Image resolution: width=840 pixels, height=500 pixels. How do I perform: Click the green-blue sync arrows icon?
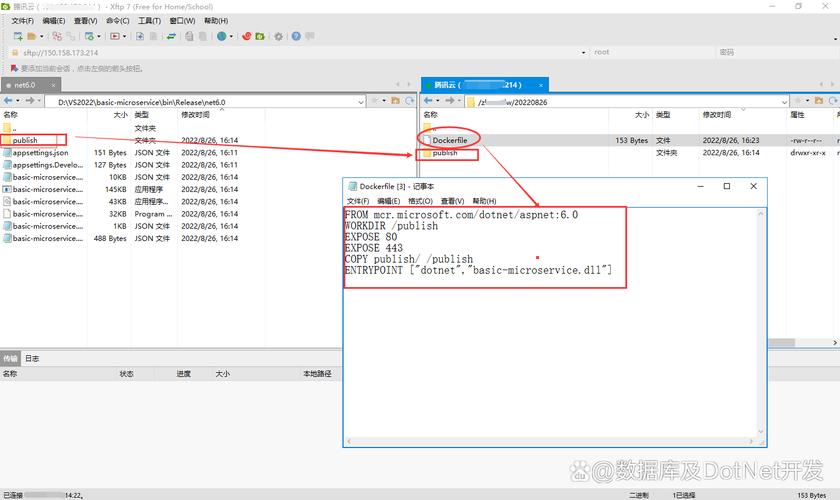click(171, 36)
